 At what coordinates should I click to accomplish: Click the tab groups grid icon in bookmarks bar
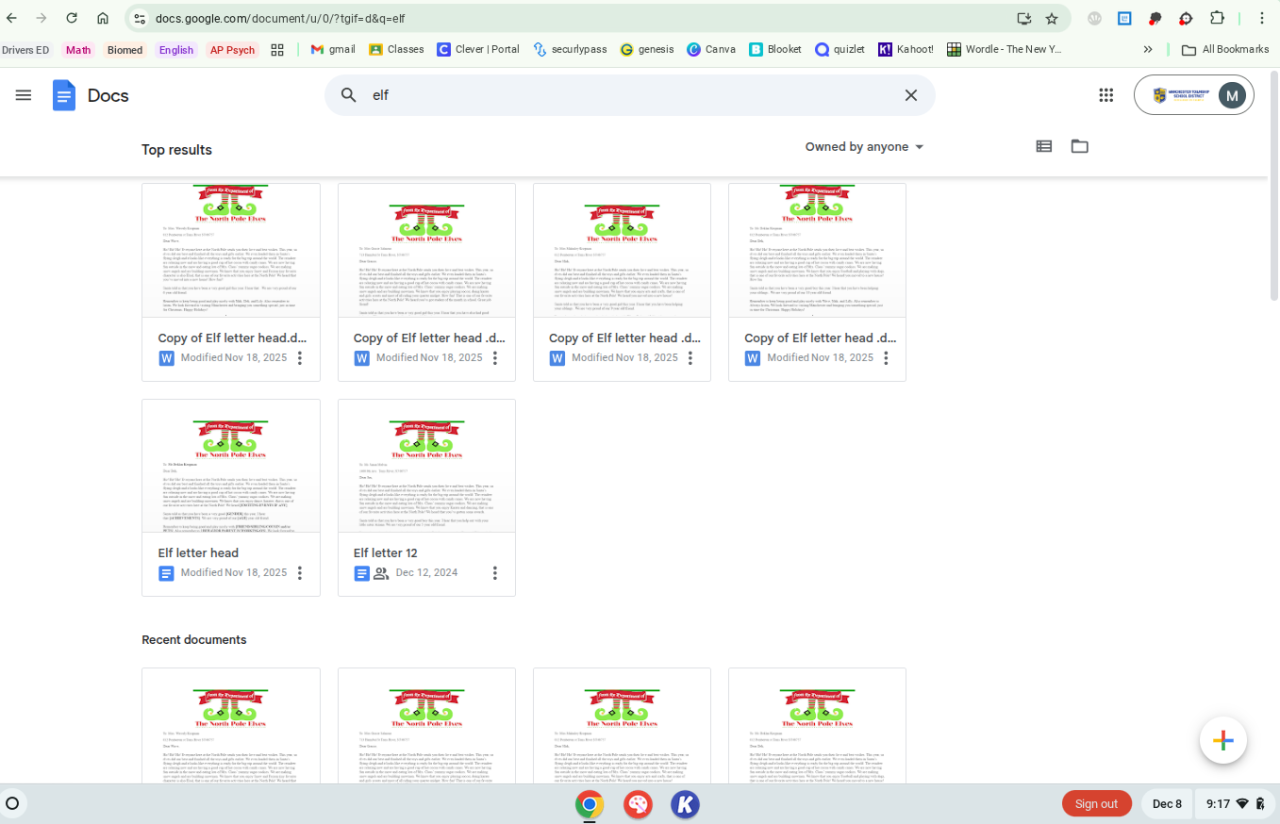(278, 50)
